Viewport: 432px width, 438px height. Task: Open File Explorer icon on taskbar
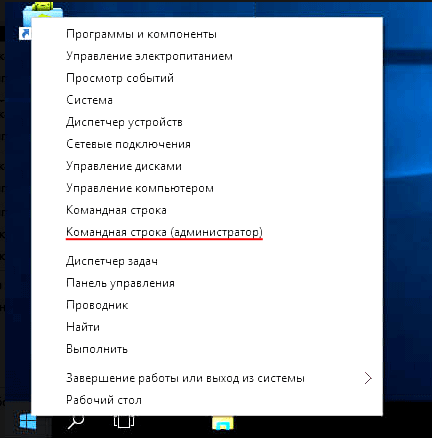click(223, 423)
